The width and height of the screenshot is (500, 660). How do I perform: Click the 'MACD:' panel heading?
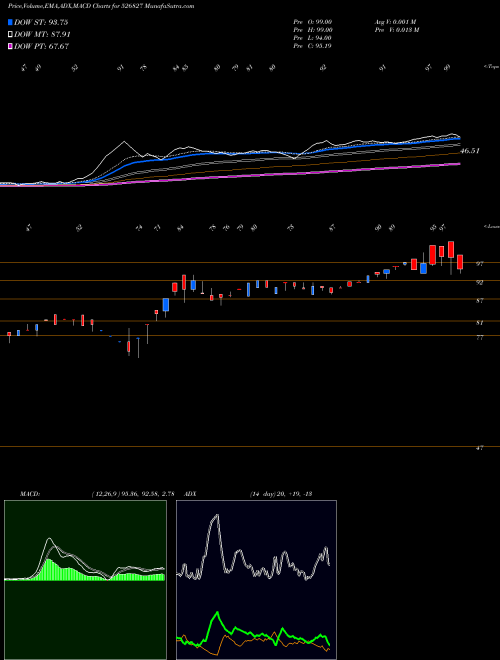[x=29, y=494]
